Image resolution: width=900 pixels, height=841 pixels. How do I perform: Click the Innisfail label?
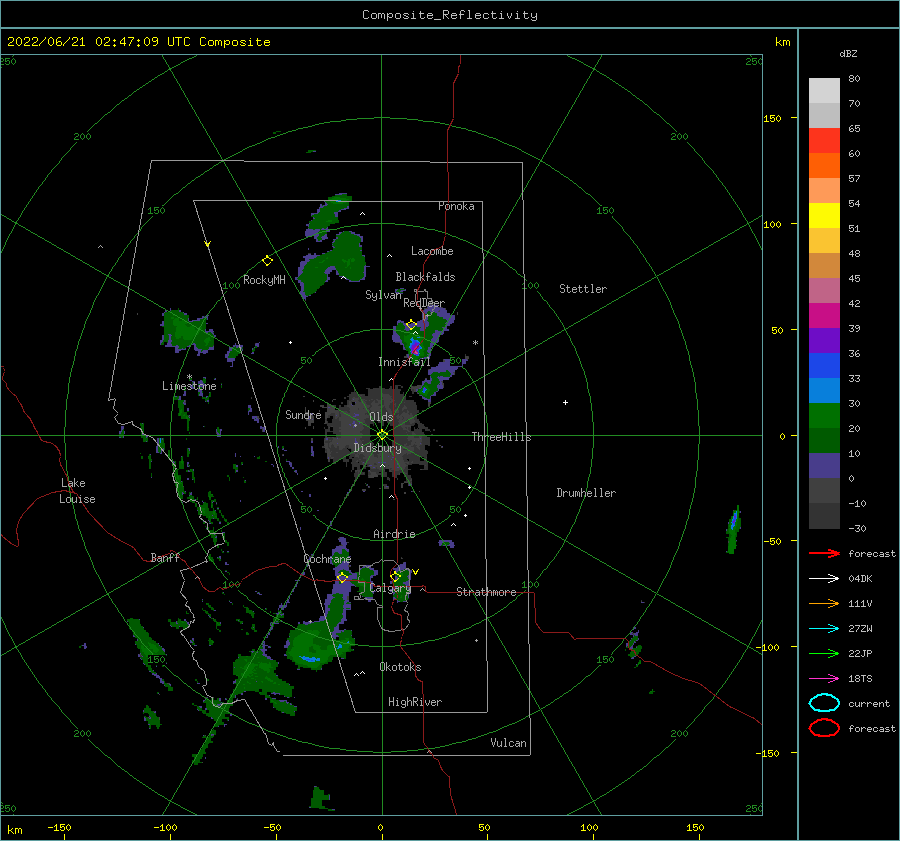click(x=404, y=362)
